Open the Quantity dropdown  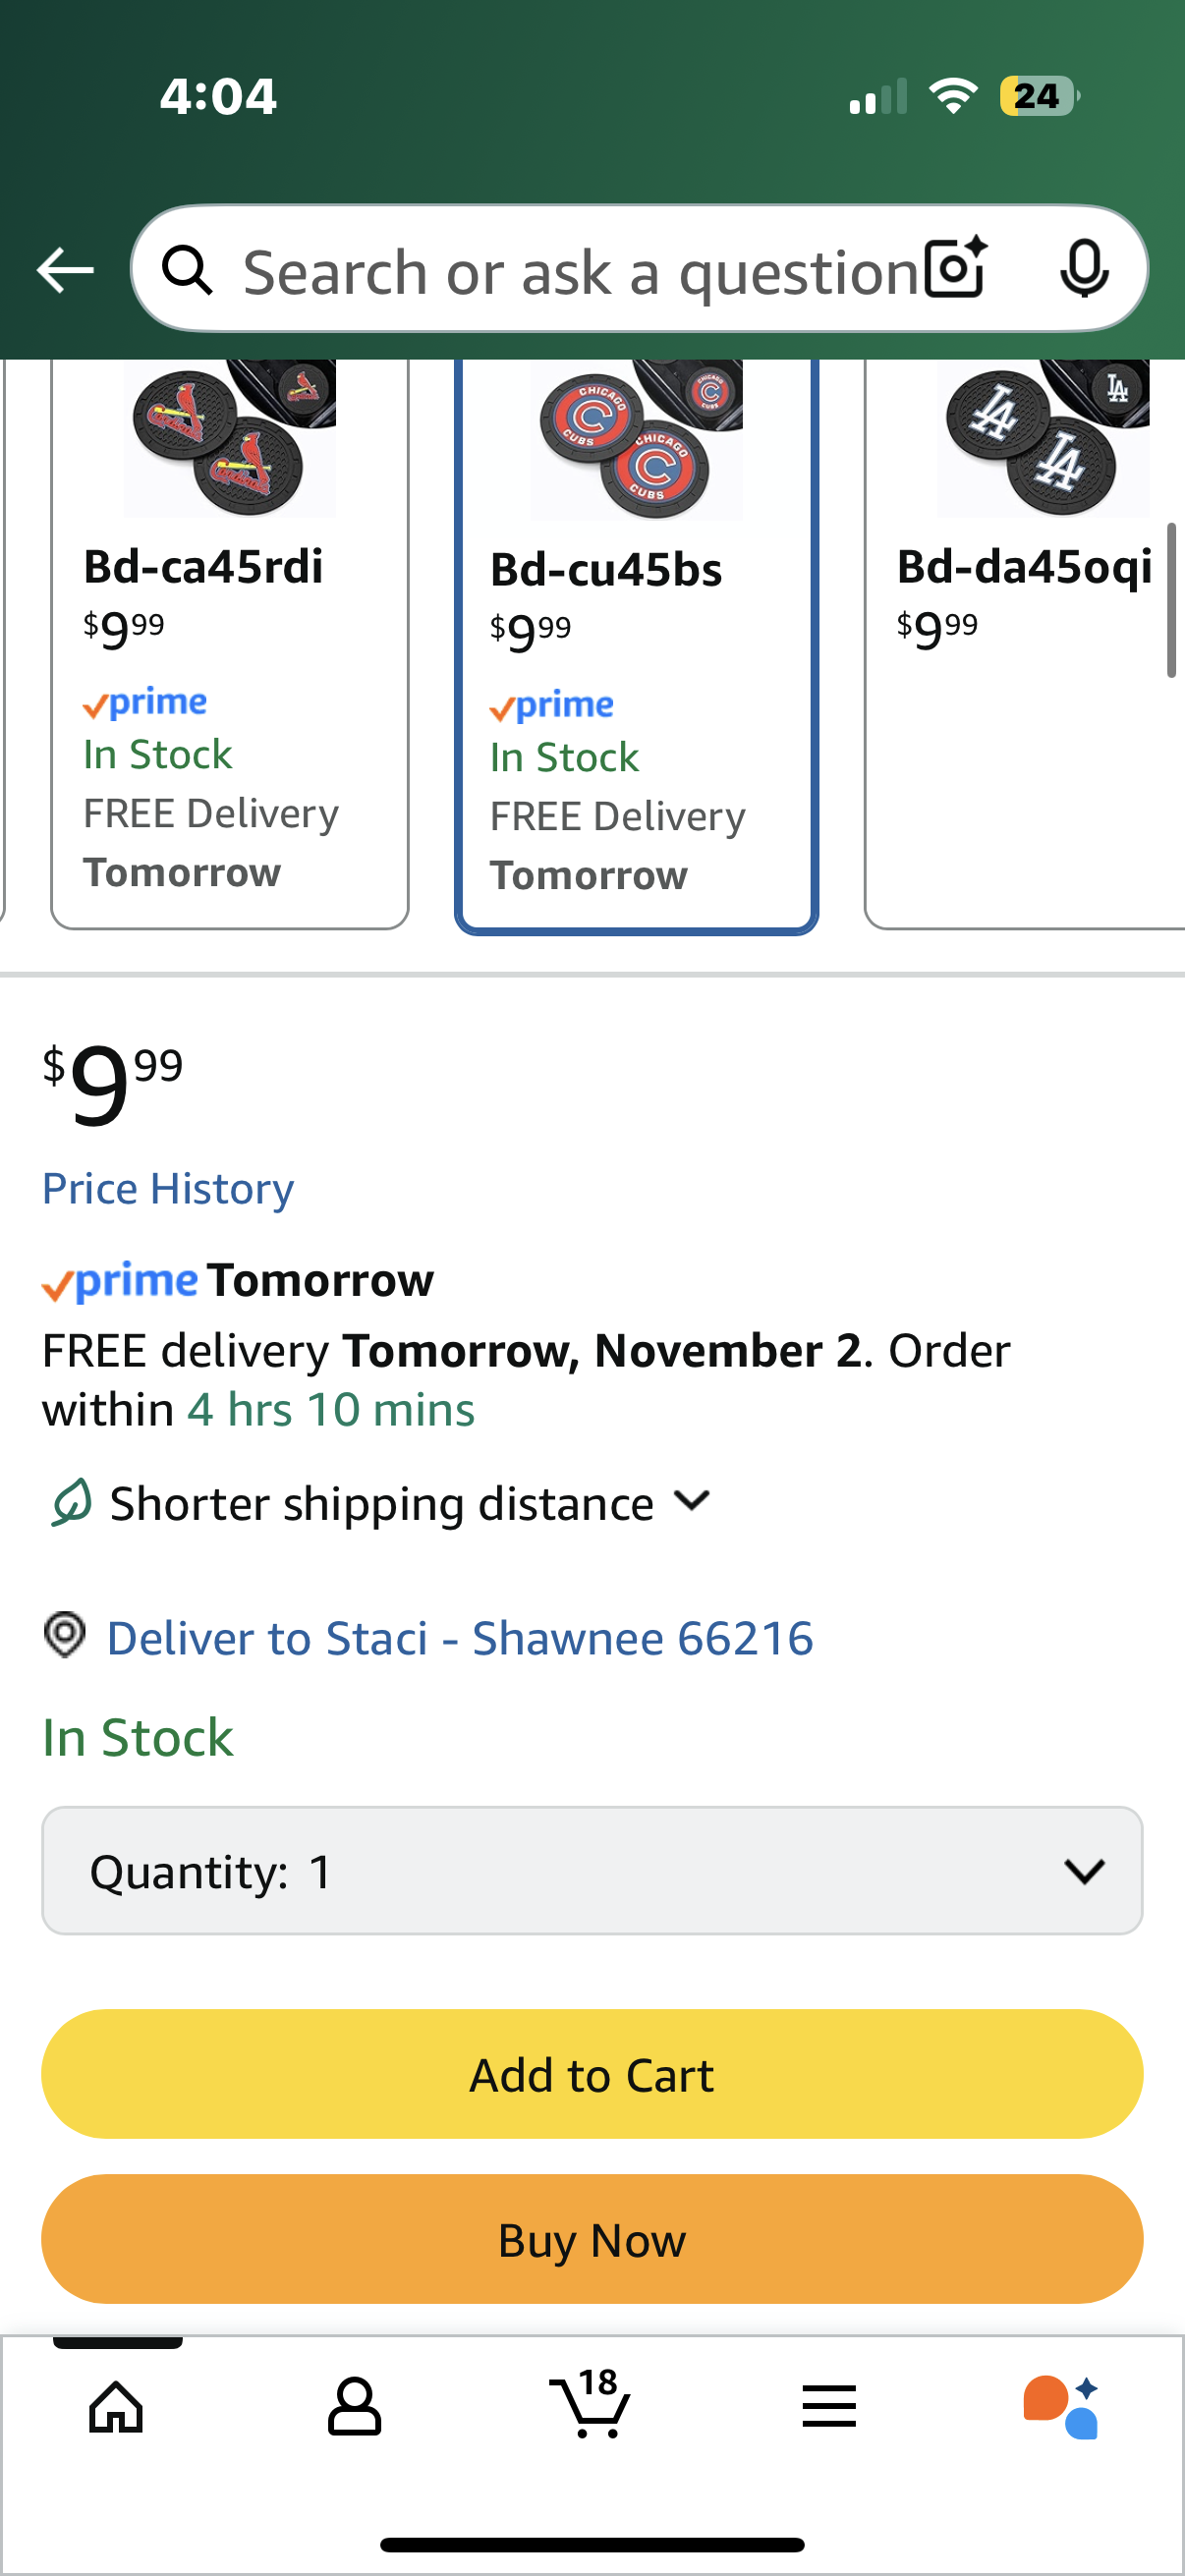(x=592, y=1871)
